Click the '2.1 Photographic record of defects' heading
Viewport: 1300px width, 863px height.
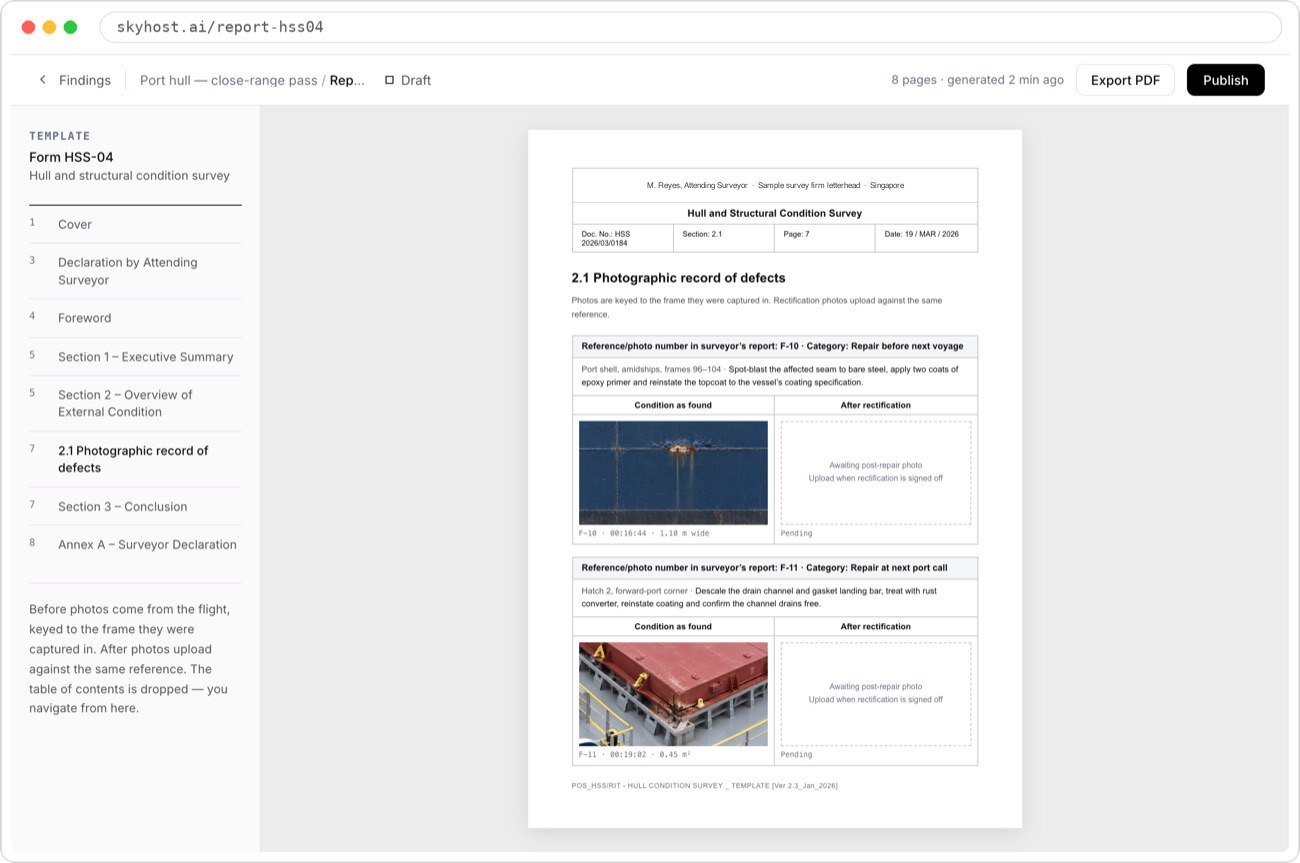[x=678, y=278]
